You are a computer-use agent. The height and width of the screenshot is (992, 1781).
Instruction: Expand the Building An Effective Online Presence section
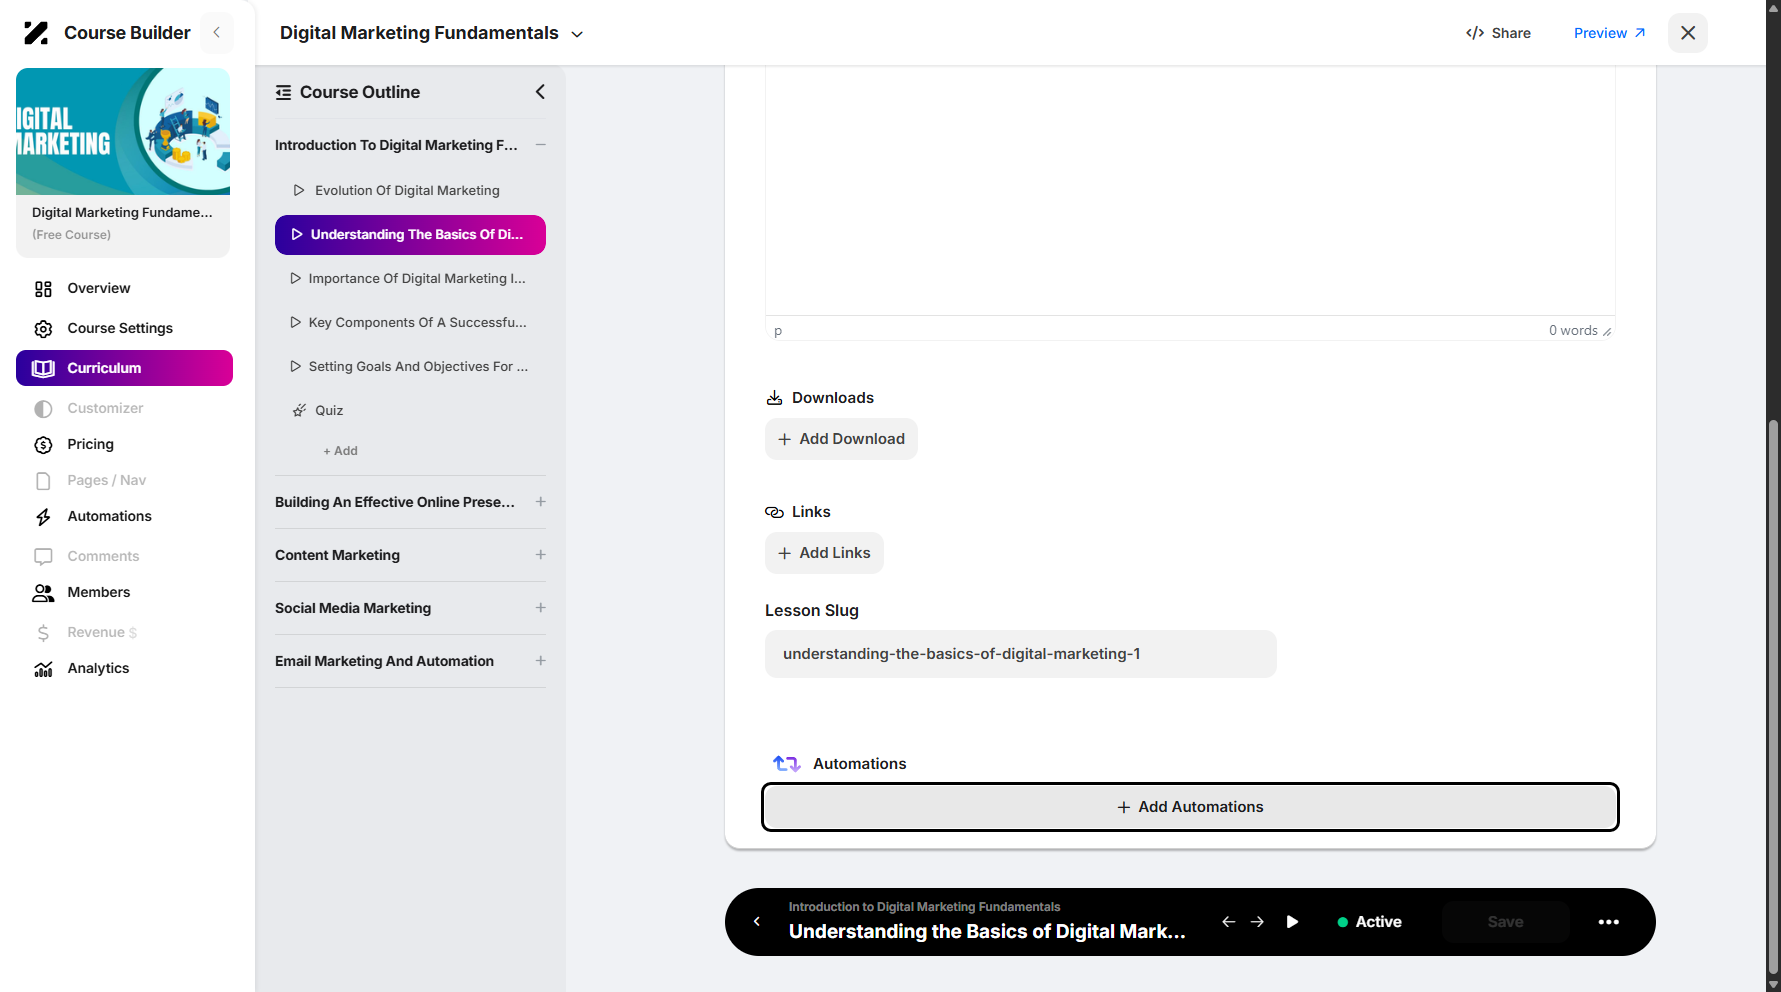click(x=540, y=502)
